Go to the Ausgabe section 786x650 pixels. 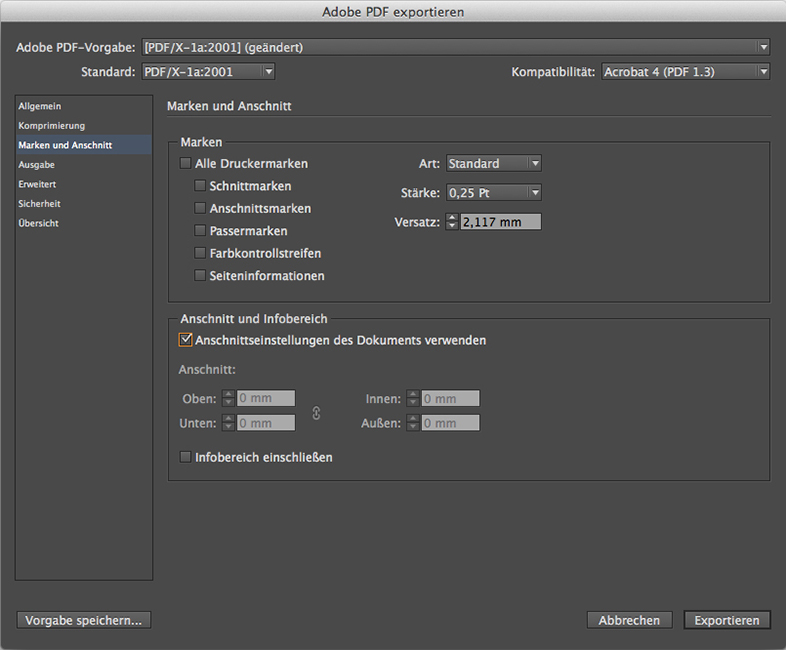[x=83, y=165]
